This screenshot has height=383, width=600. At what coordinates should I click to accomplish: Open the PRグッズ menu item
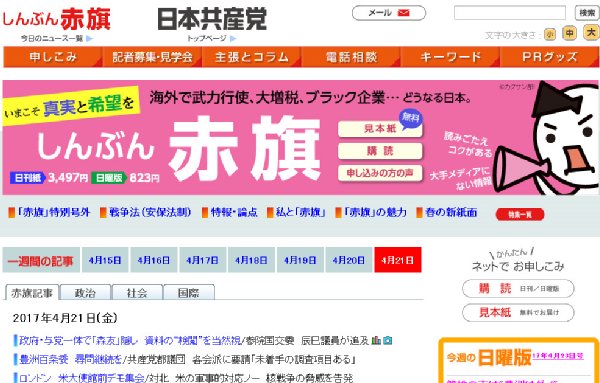coord(549,57)
